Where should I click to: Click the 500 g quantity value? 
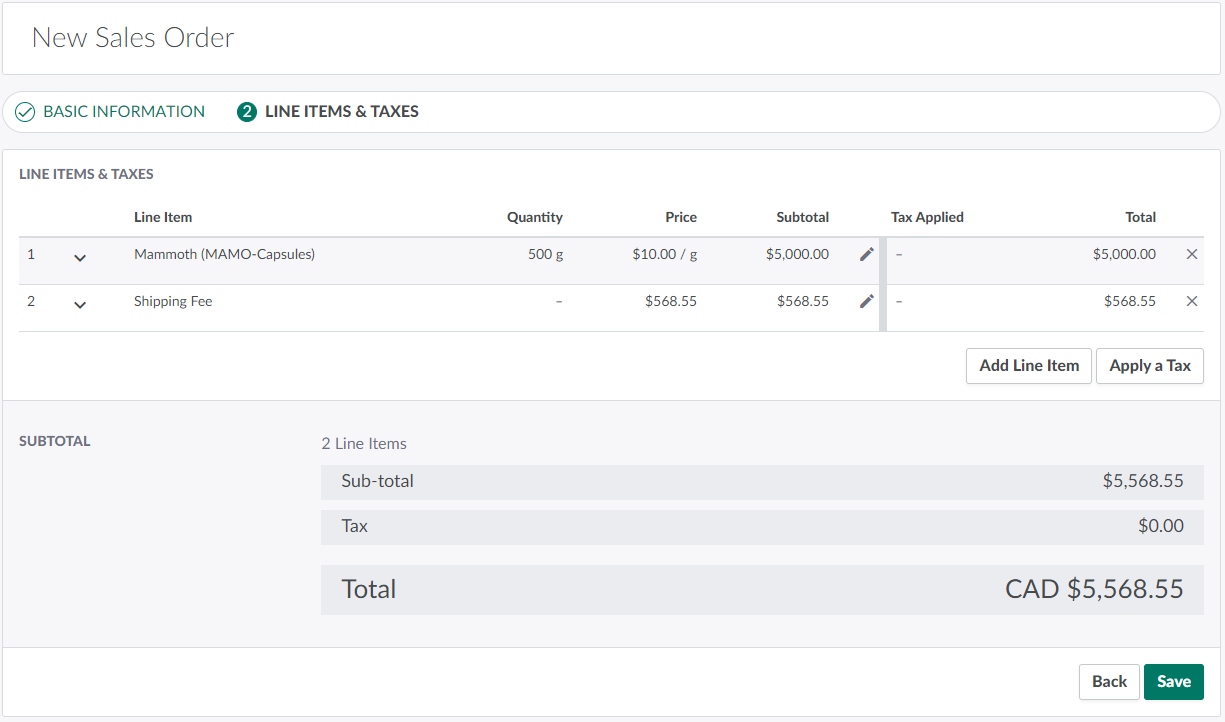click(545, 254)
